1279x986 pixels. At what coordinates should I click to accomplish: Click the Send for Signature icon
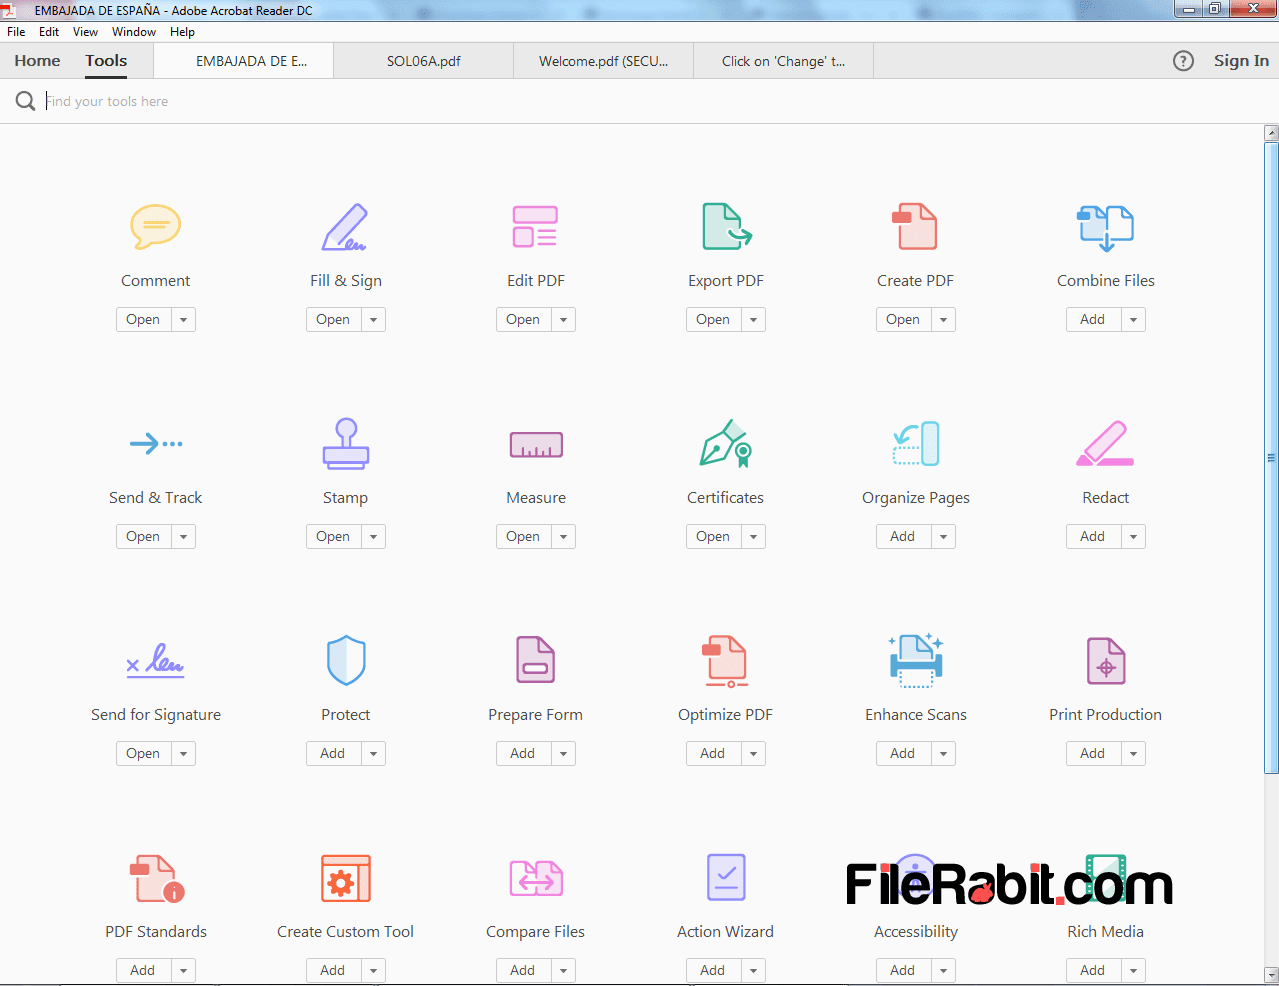pyautogui.click(x=156, y=660)
